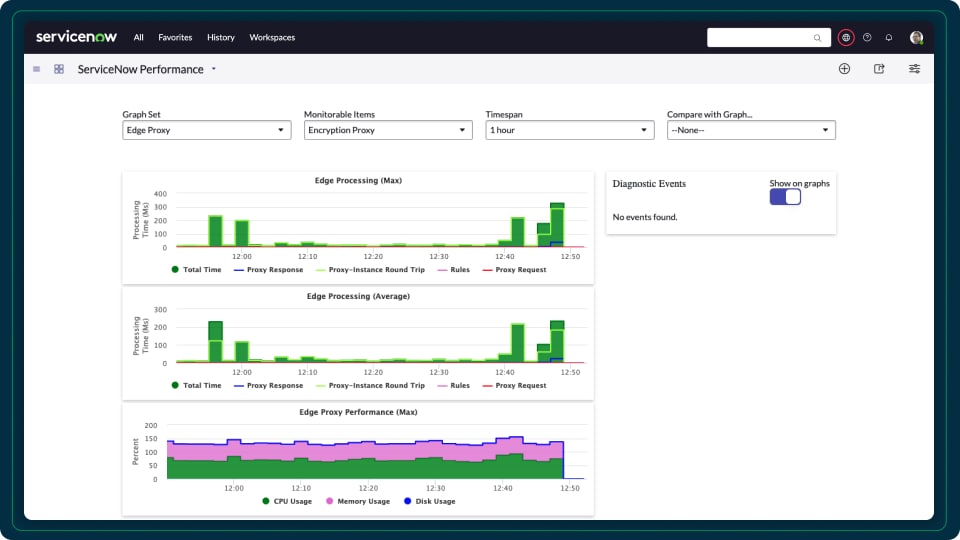Open the Timespan dropdown
The width and height of the screenshot is (960, 540).
(570, 130)
